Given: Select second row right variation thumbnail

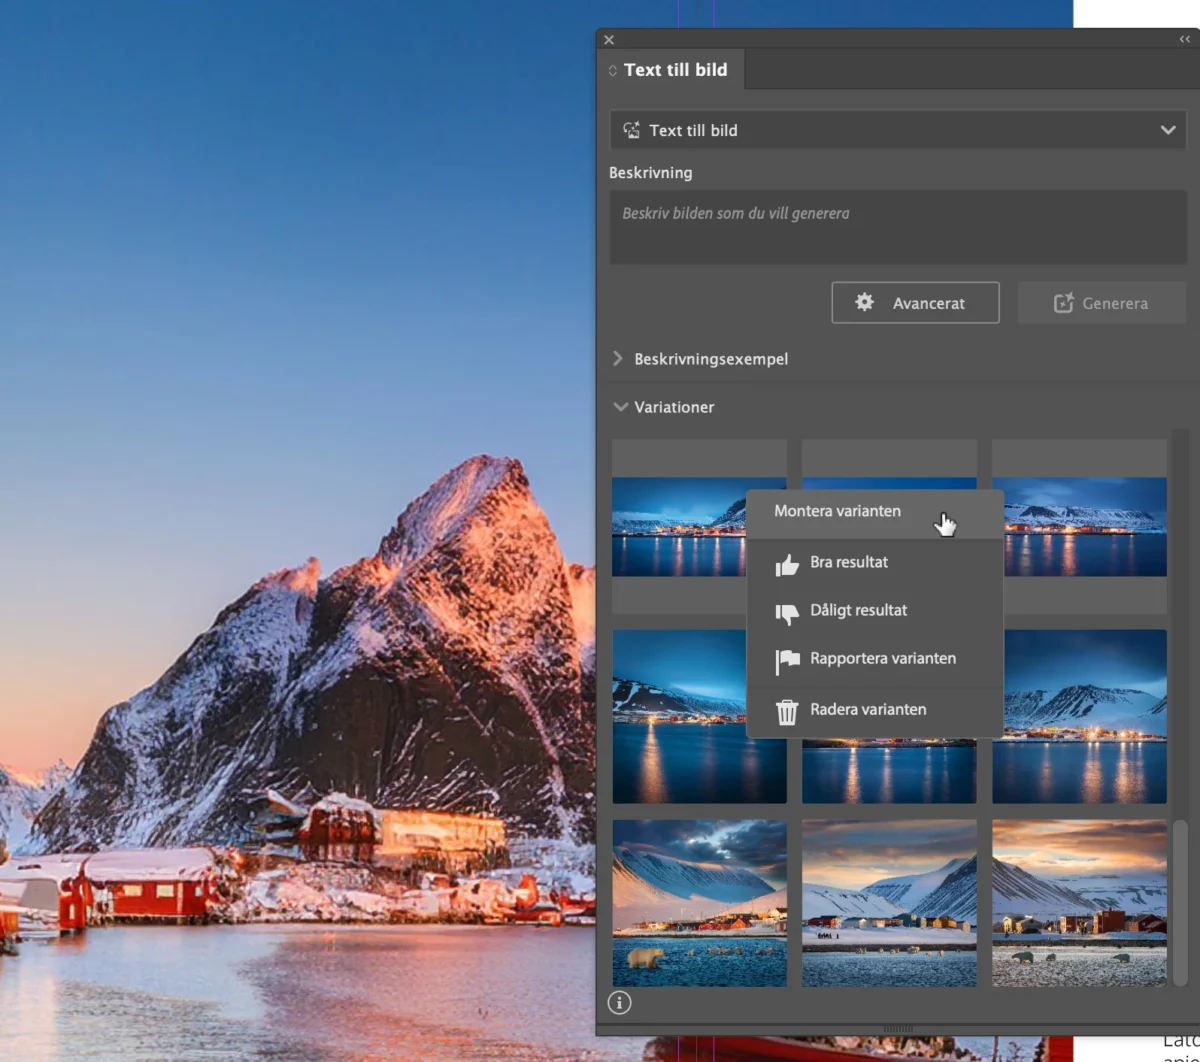Looking at the screenshot, I should [1085, 716].
